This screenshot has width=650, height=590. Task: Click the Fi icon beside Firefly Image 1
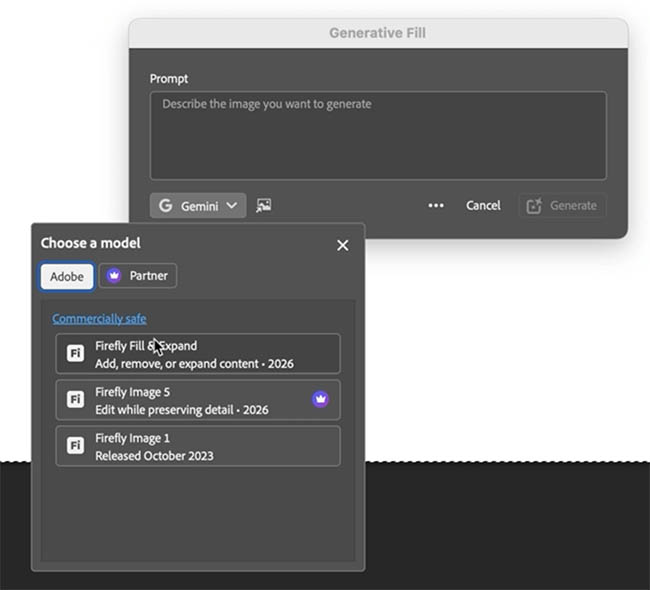coord(75,445)
